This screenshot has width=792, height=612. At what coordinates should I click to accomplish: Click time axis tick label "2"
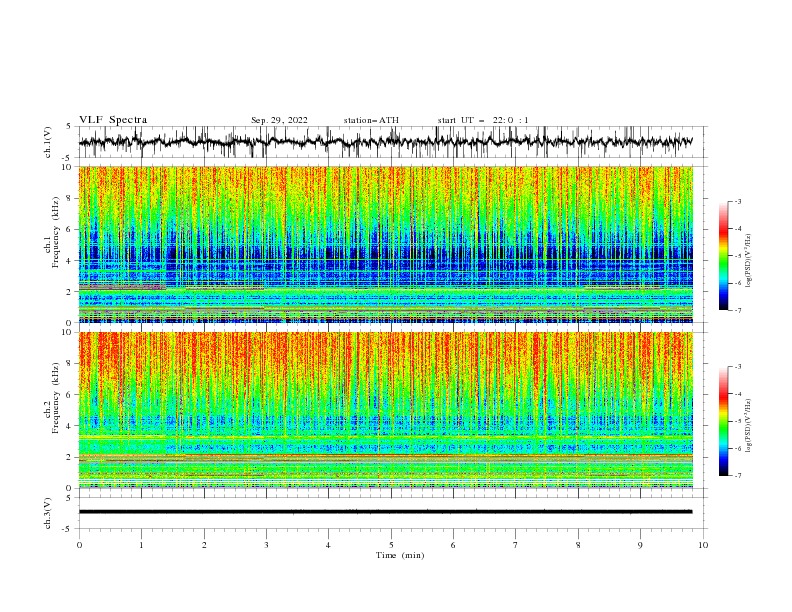coord(204,545)
